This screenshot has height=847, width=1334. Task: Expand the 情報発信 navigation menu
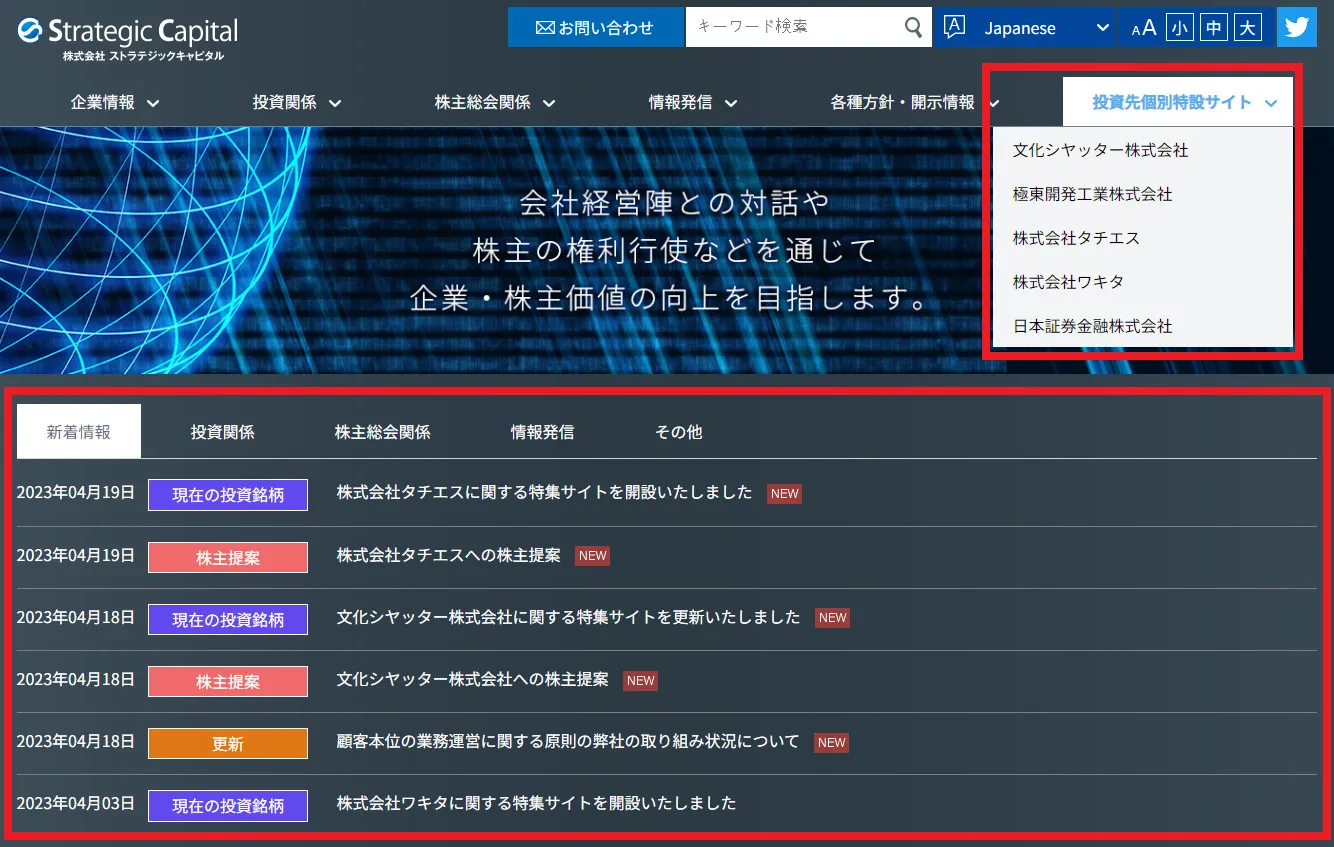pyautogui.click(x=693, y=102)
